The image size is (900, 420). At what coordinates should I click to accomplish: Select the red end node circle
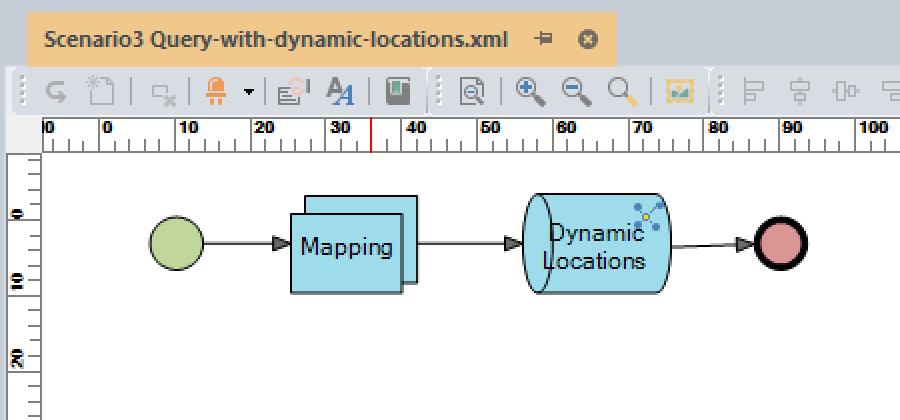pos(781,243)
